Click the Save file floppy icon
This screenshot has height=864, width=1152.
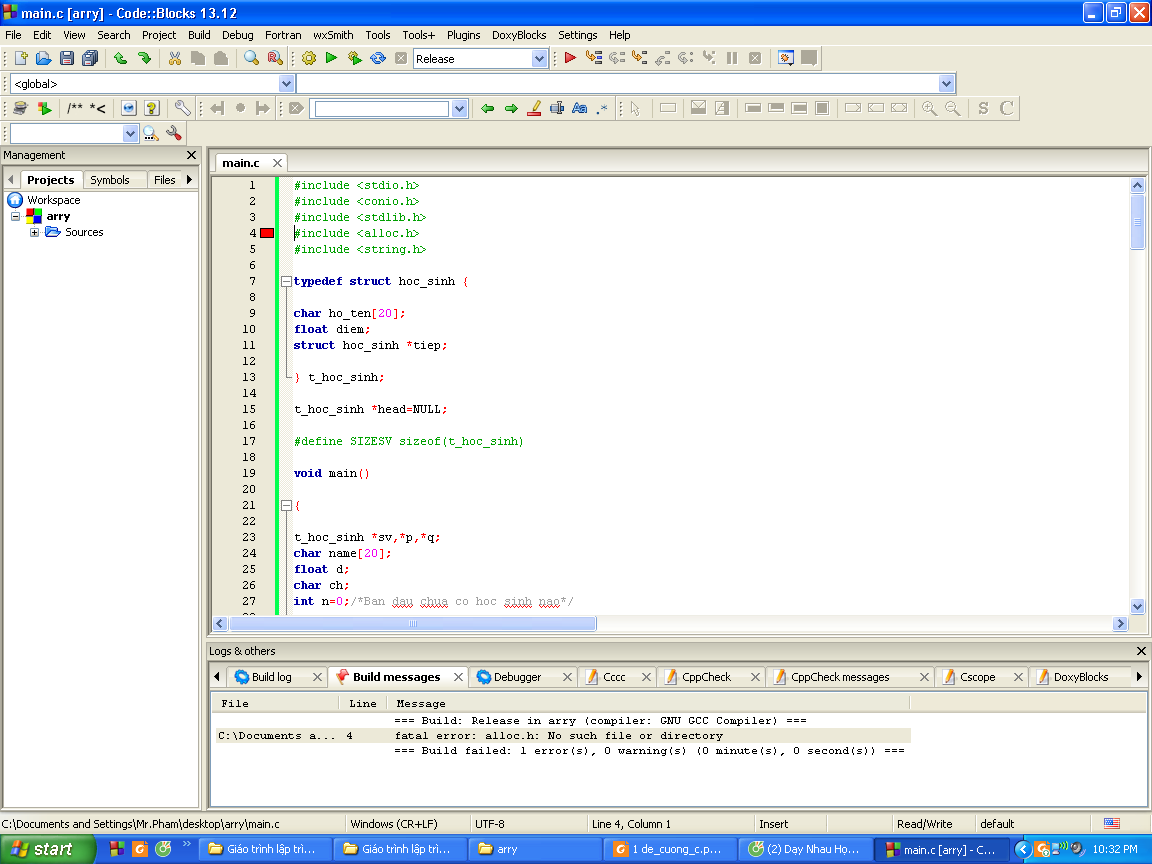click(x=67, y=59)
